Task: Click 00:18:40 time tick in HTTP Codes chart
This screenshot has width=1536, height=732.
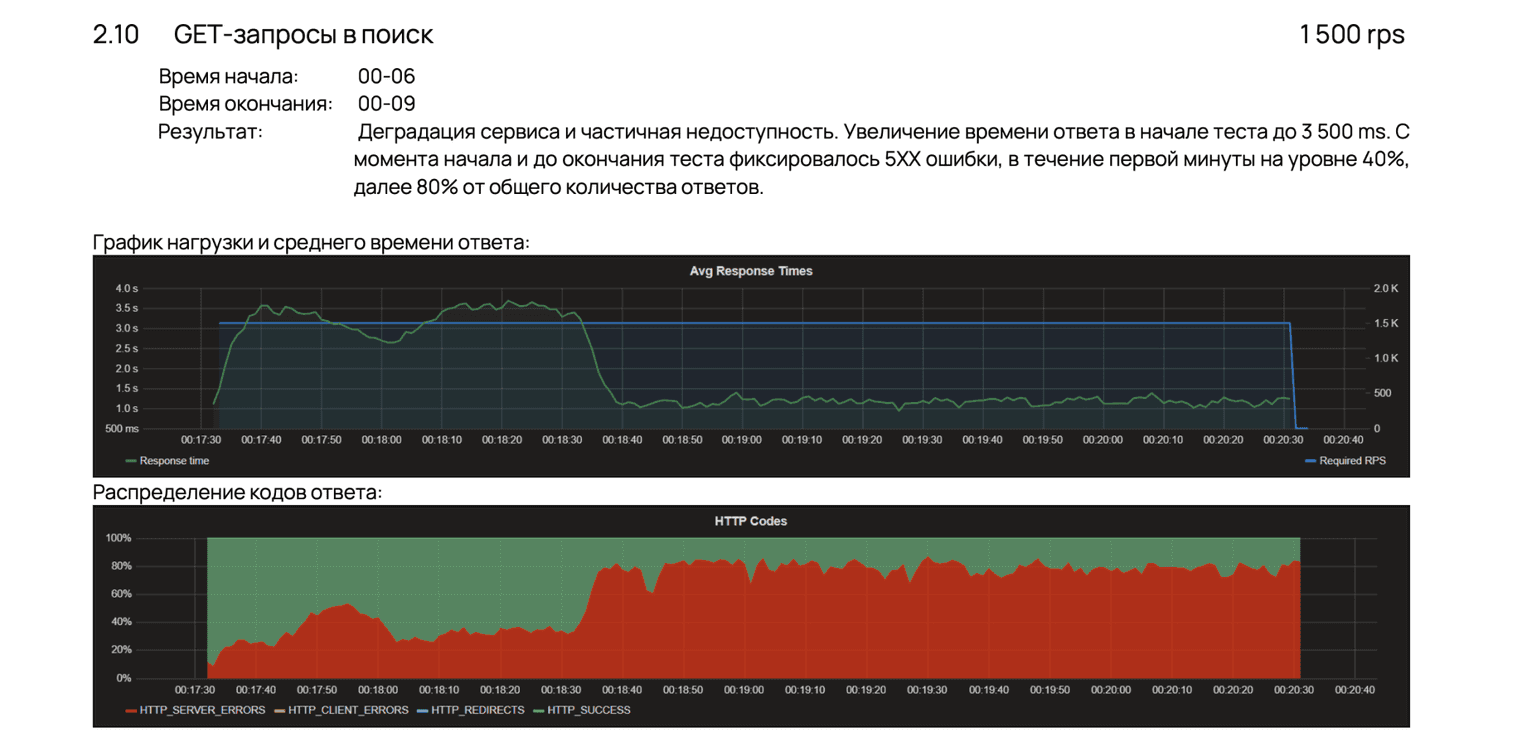Action: (x=623, y=690)
